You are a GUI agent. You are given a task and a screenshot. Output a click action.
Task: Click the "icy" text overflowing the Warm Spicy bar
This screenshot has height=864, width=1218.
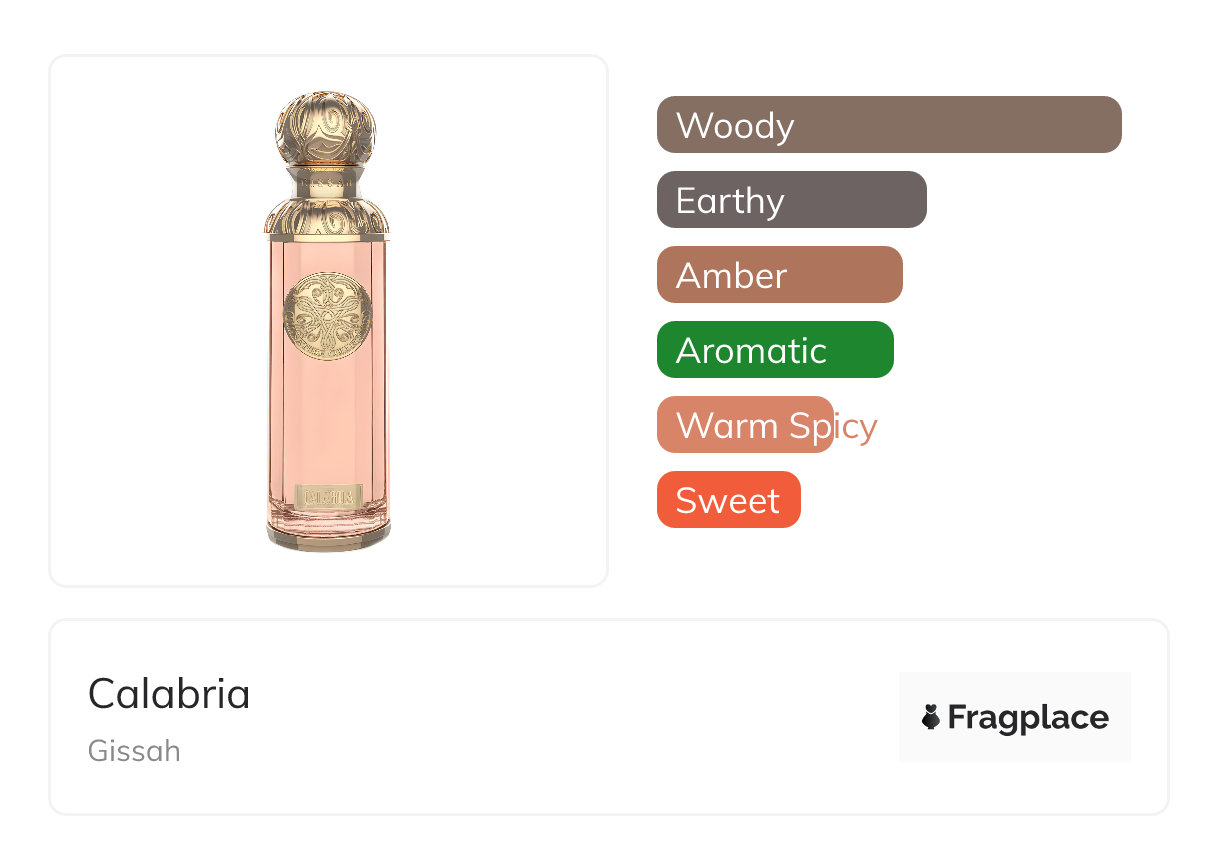pyautogui.click(x=856, y=426)
